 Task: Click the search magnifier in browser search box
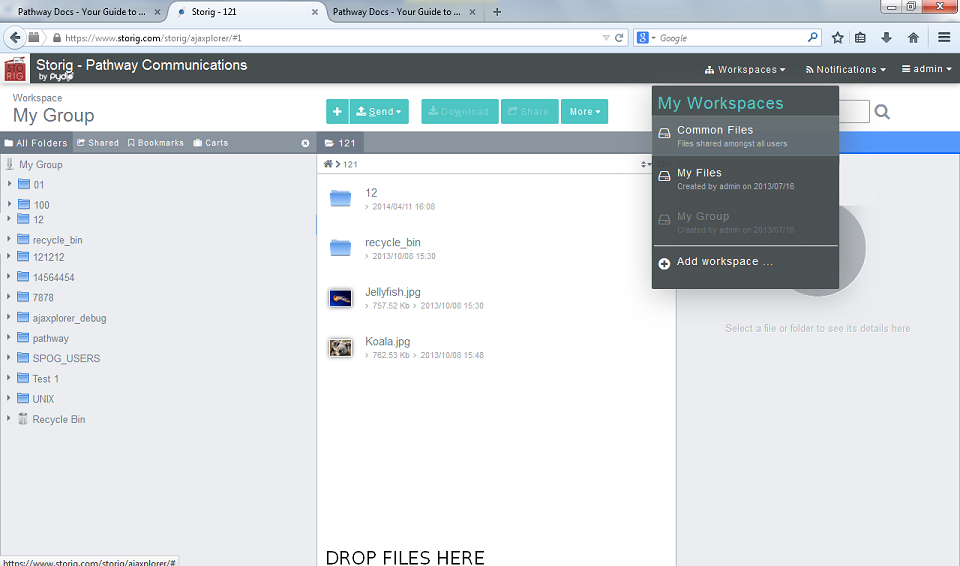coord(812,37)
